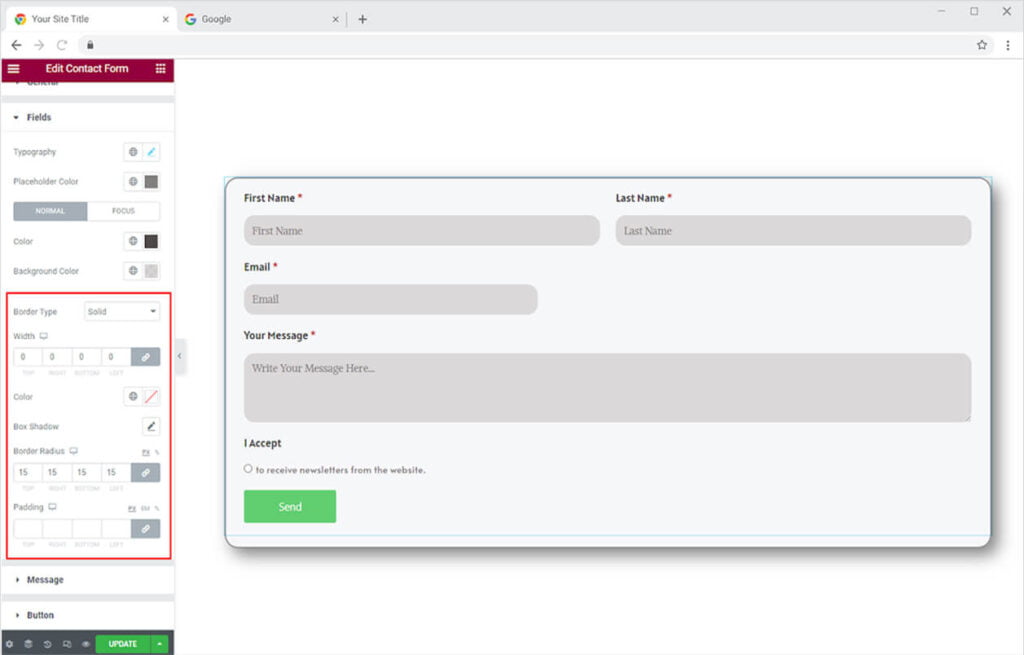Screen dimensions: 1024x655
Task: Open Responsive Mode icon in bottom bar
Action: point(66,644)
